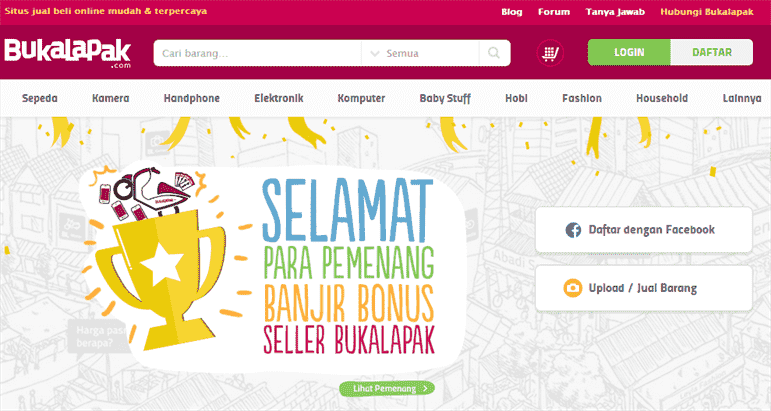Open the Fashion category
The height and width of the screenshot is (411, 771).
pos(582,98)
